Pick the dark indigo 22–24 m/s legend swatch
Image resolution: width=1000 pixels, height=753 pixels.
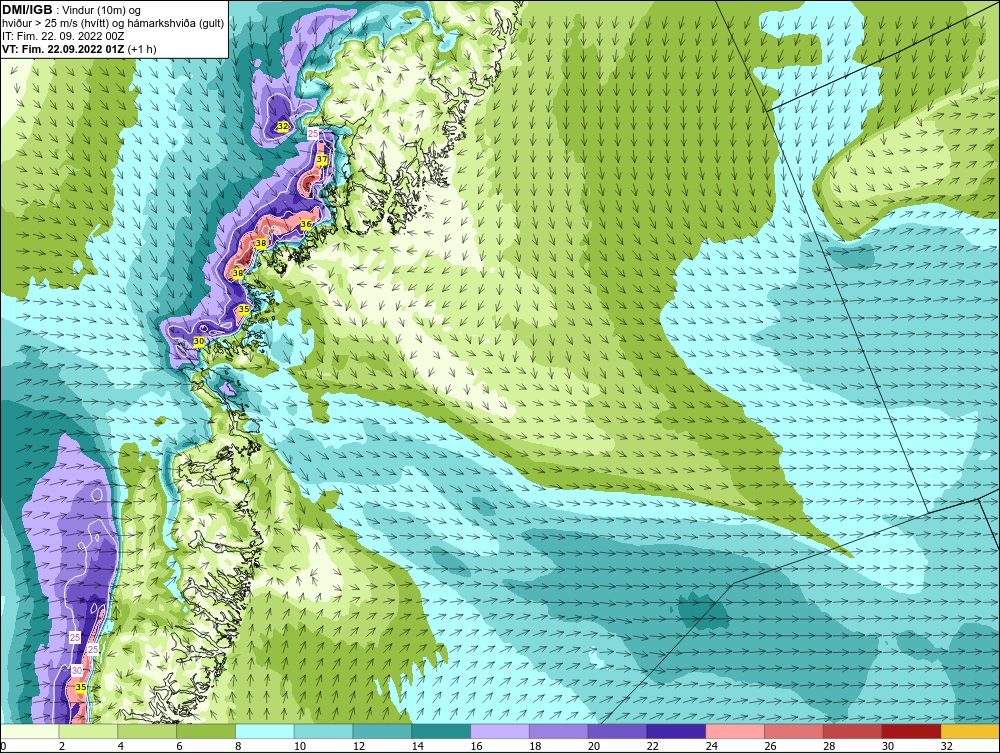click(x=676, y=731)
